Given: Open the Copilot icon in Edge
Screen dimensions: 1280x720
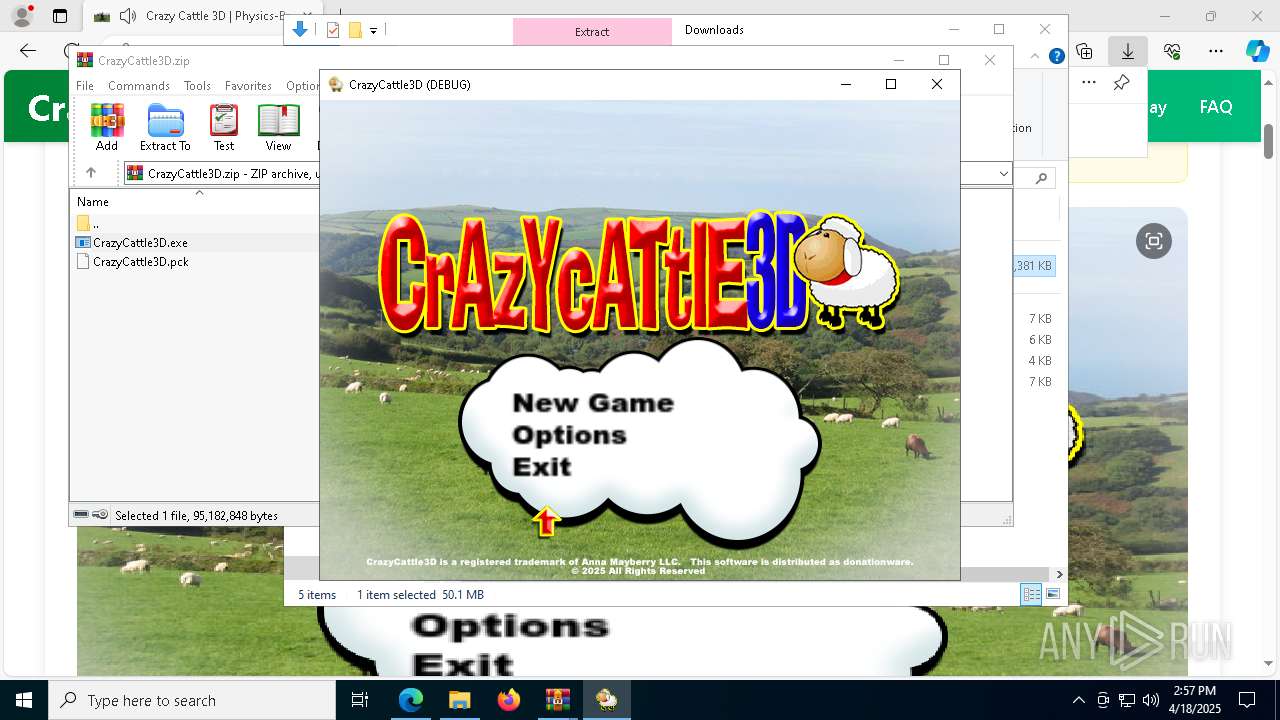Looking at the screenshot, I should coord(1258,51).
